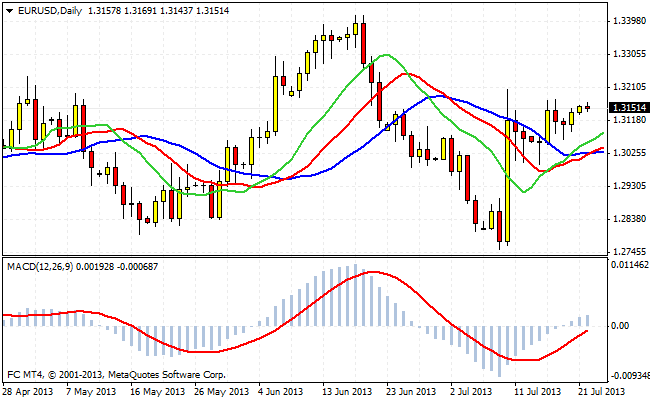This screenshot has height=400, width=650.
Task: Select the 1.33055 price scale label
Action: pyautogui.click(x=629, y=54)
